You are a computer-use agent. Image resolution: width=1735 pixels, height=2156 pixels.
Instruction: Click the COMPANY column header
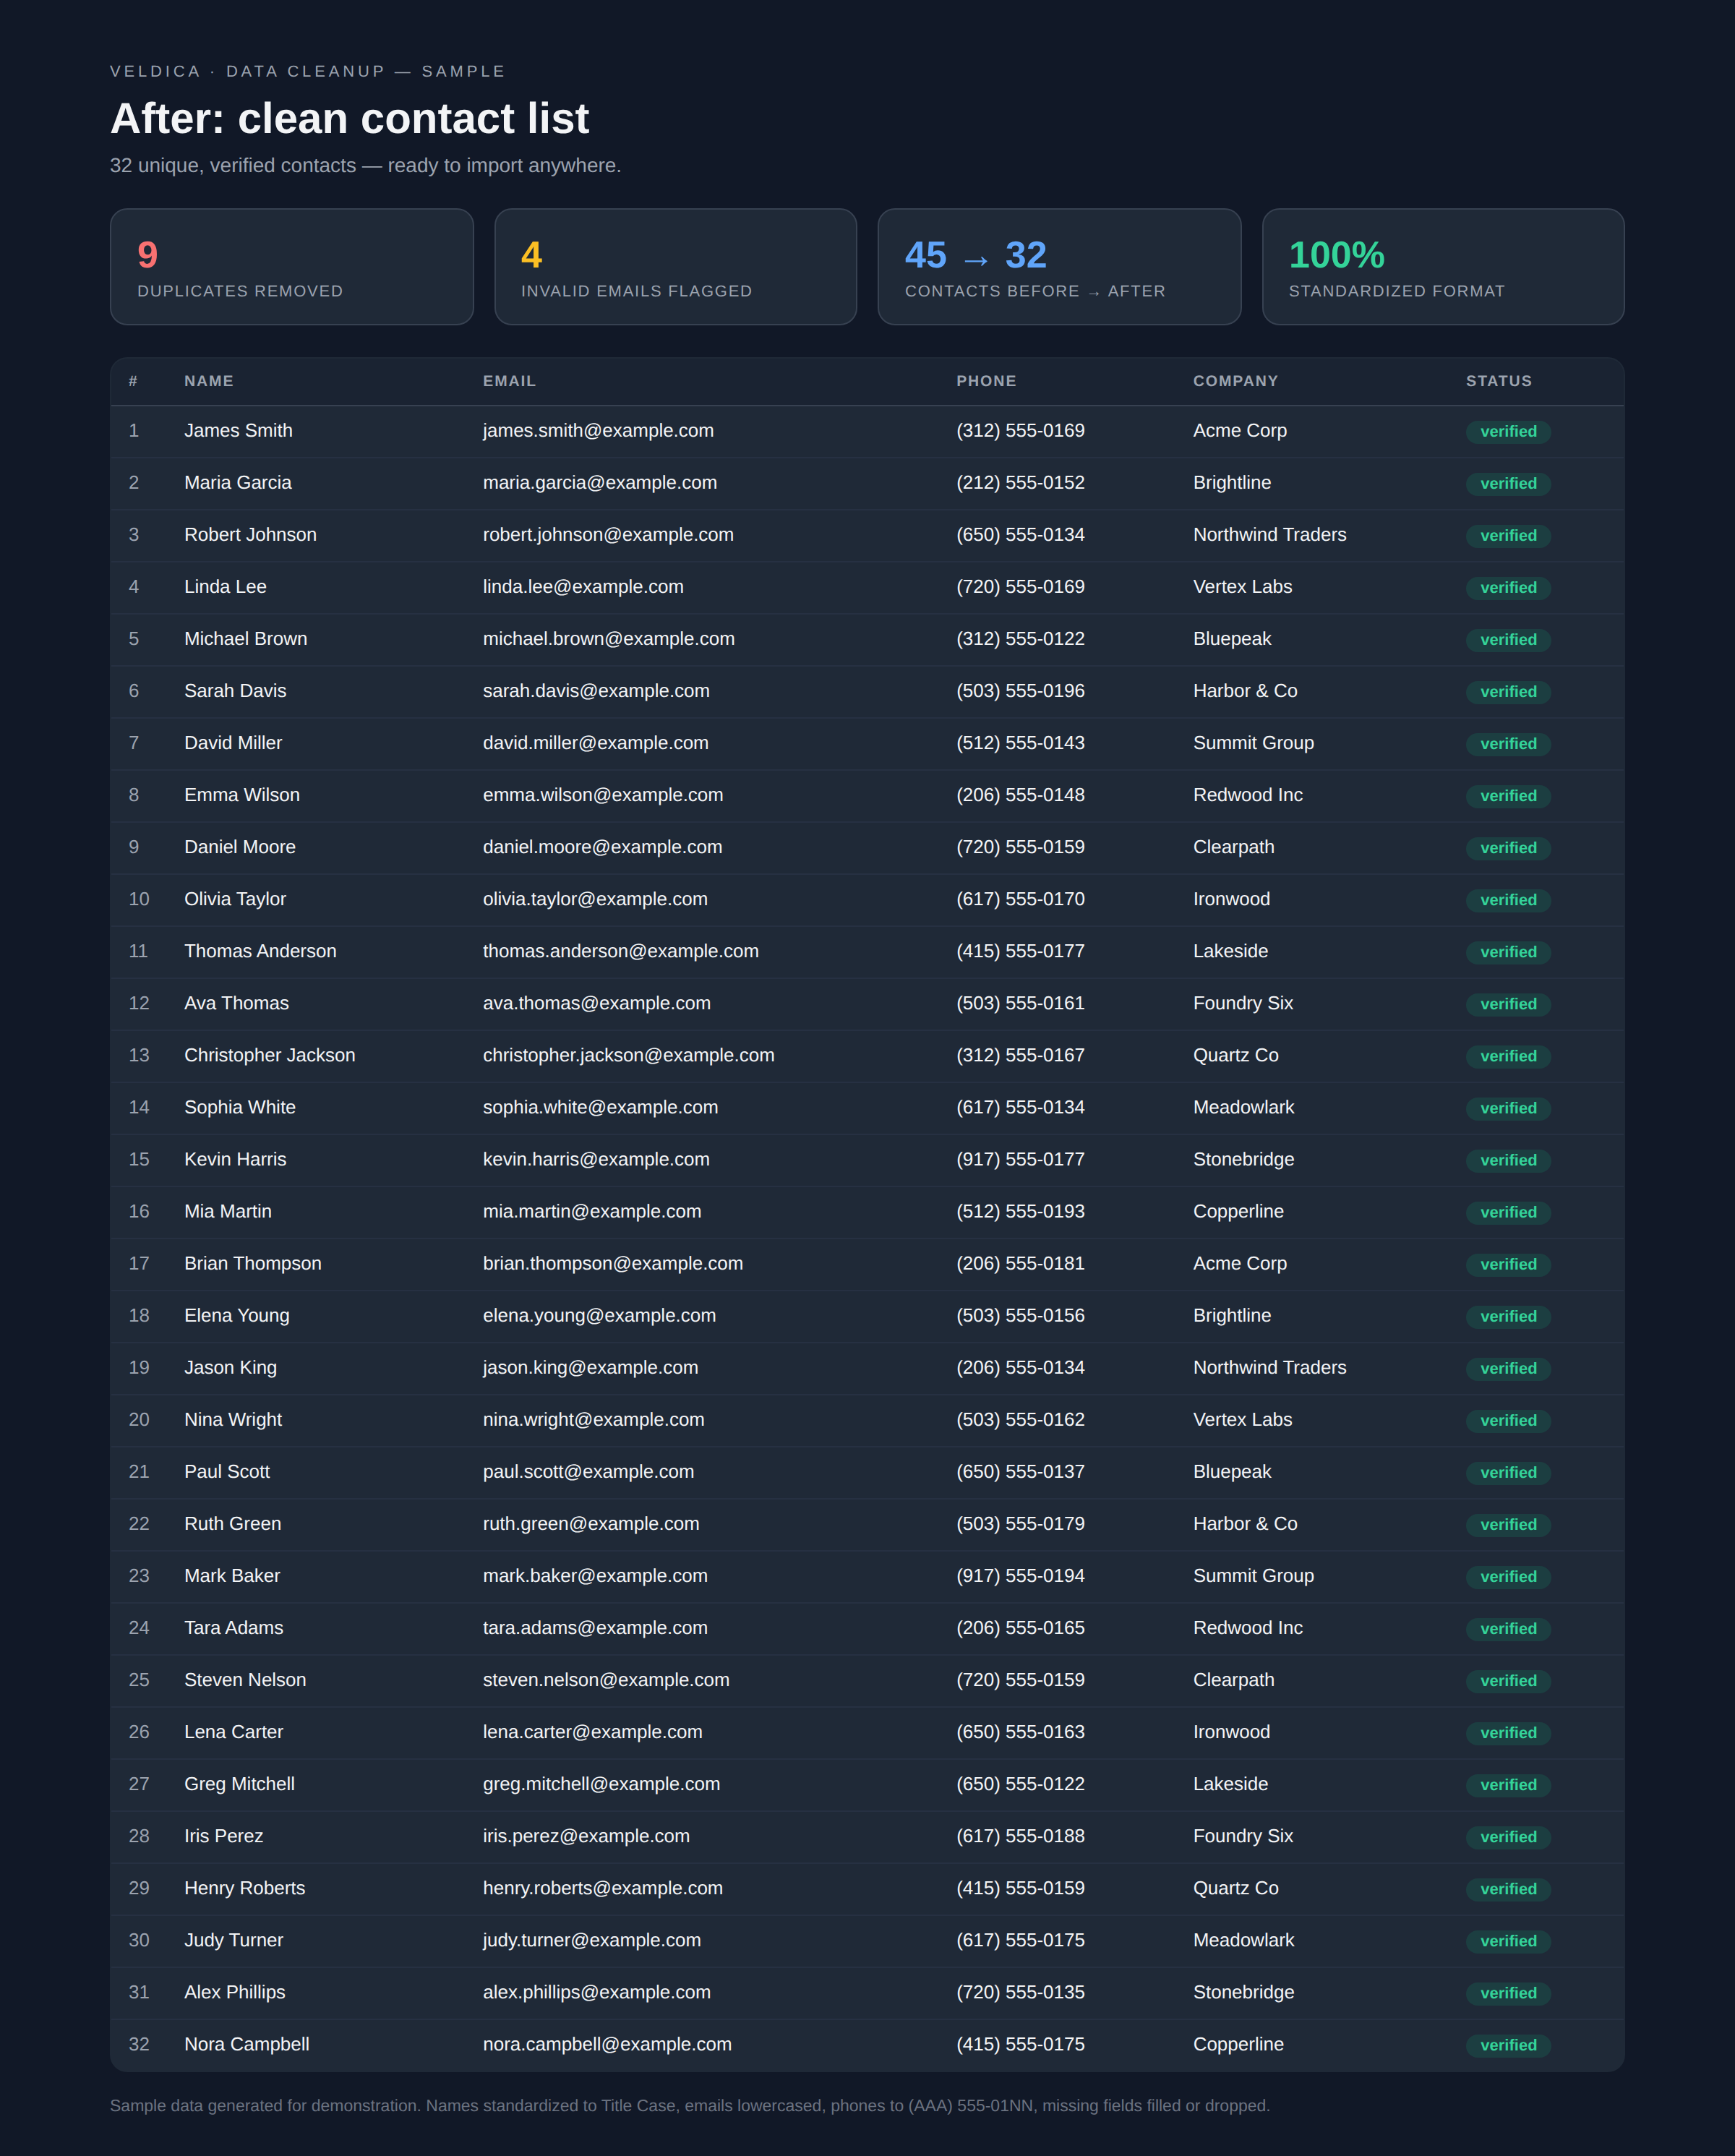coord(1235,381)
